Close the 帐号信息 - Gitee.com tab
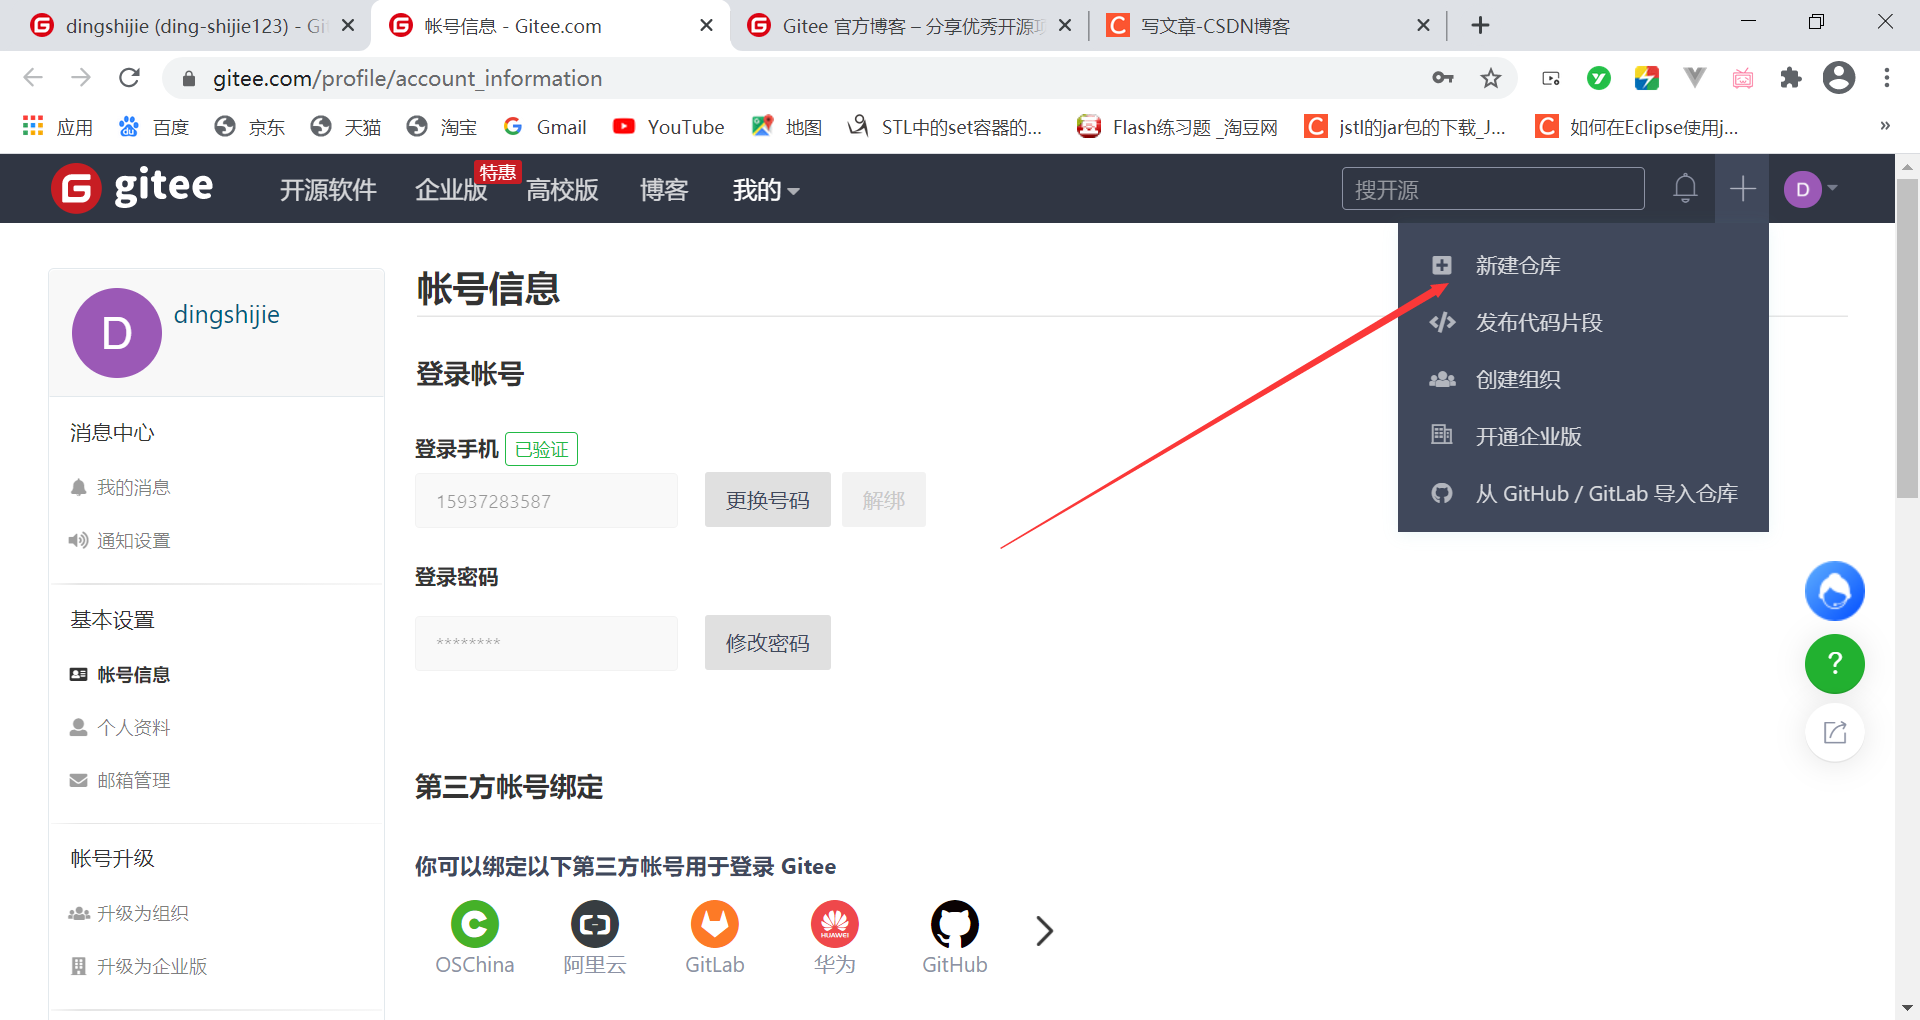 pyautogui.click(x=707, y=26)
